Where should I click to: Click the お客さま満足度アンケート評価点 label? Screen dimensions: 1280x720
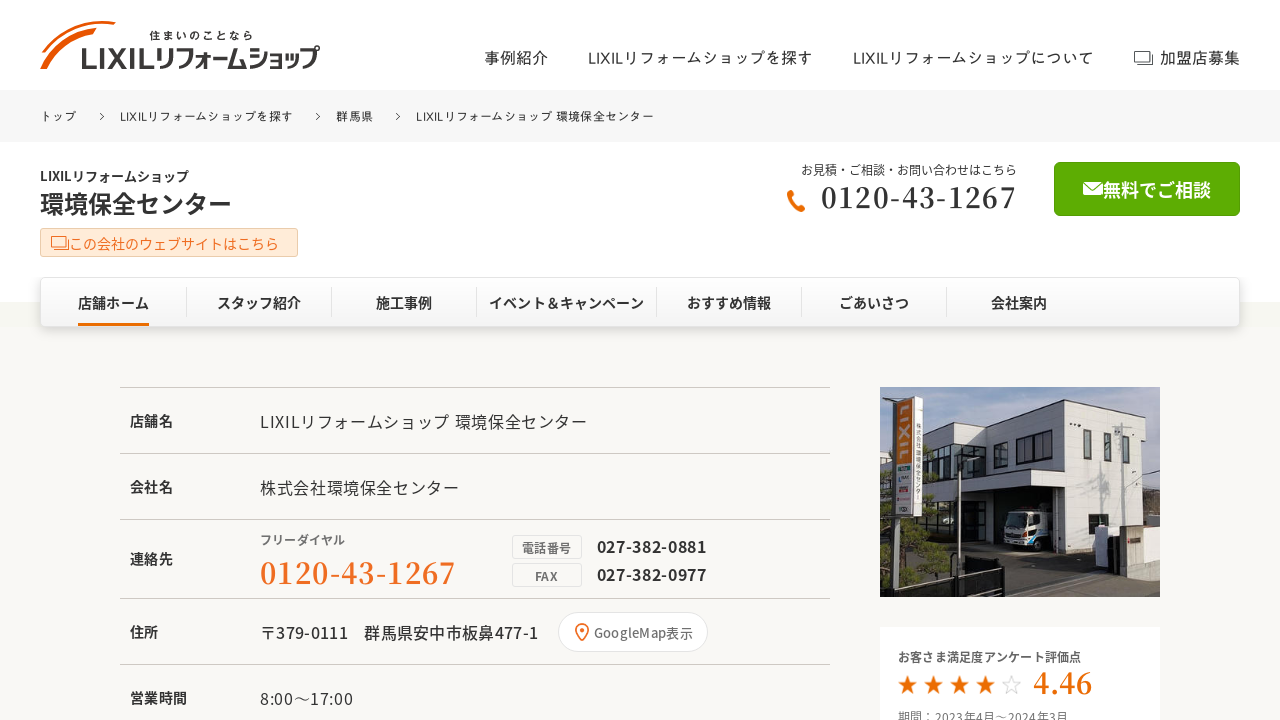click(x=989, y=657)
